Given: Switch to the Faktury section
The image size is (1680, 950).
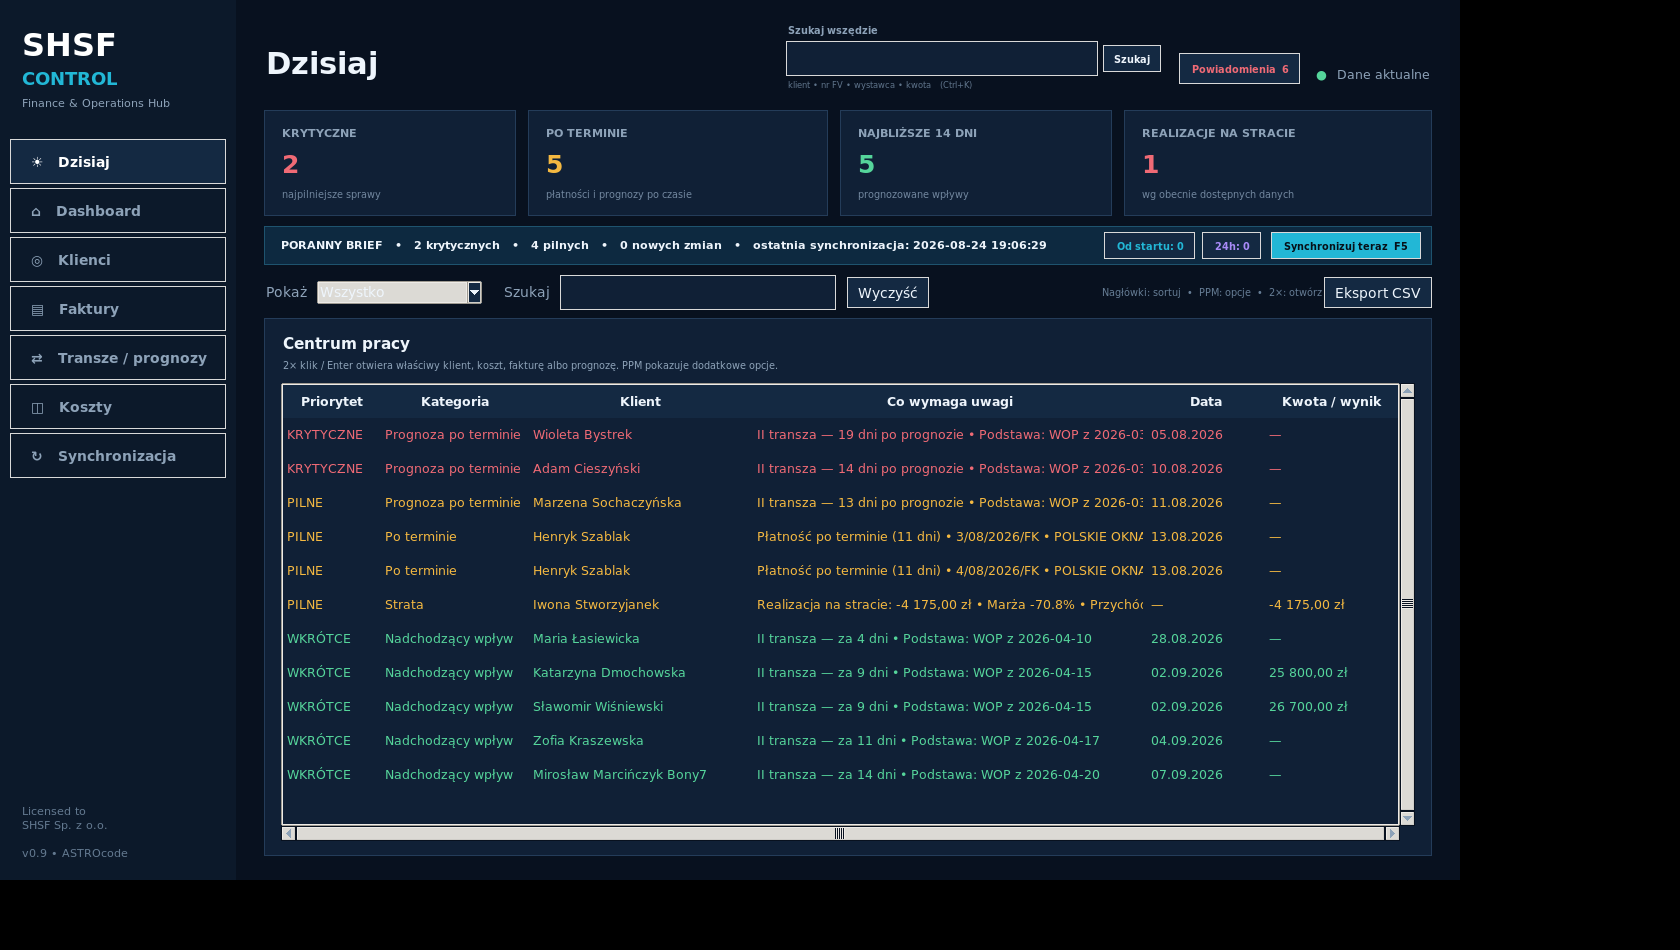Looking at the screenshot, I should coord(118,309).
